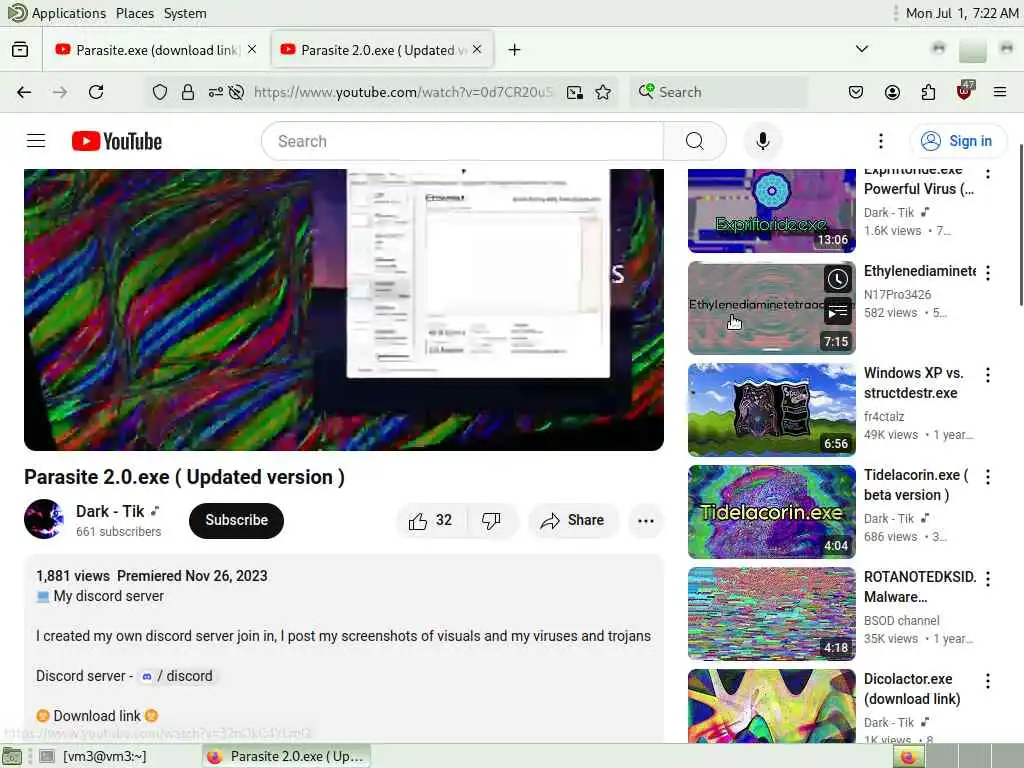This screenshot has width=1024, height=768.
Task: Open the Pocket save icon
Action: coord(856,92)
